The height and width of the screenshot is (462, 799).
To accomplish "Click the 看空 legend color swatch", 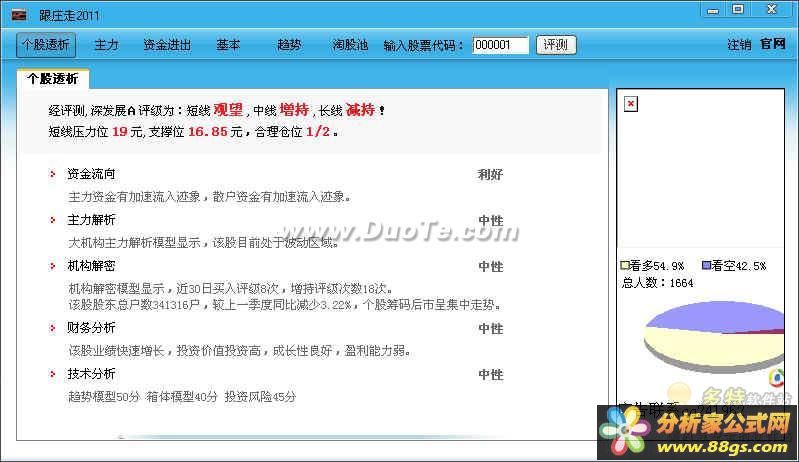I will point(706,265).
